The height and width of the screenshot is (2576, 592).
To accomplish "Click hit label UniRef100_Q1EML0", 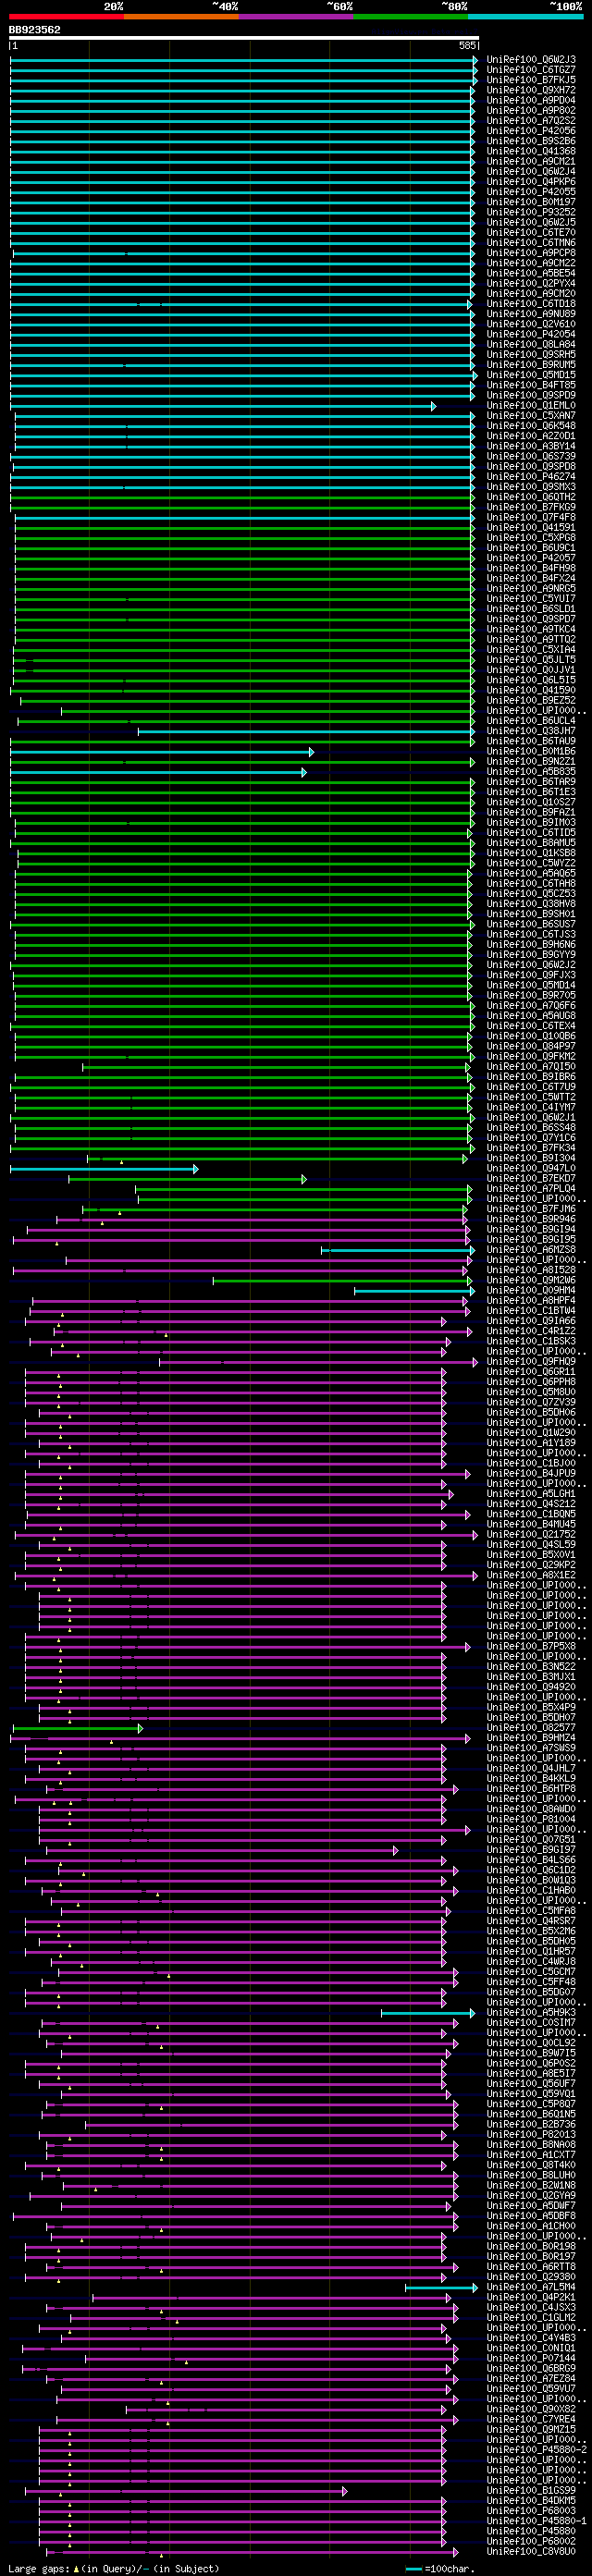I will pyautogui.click(x=531, y=406).
